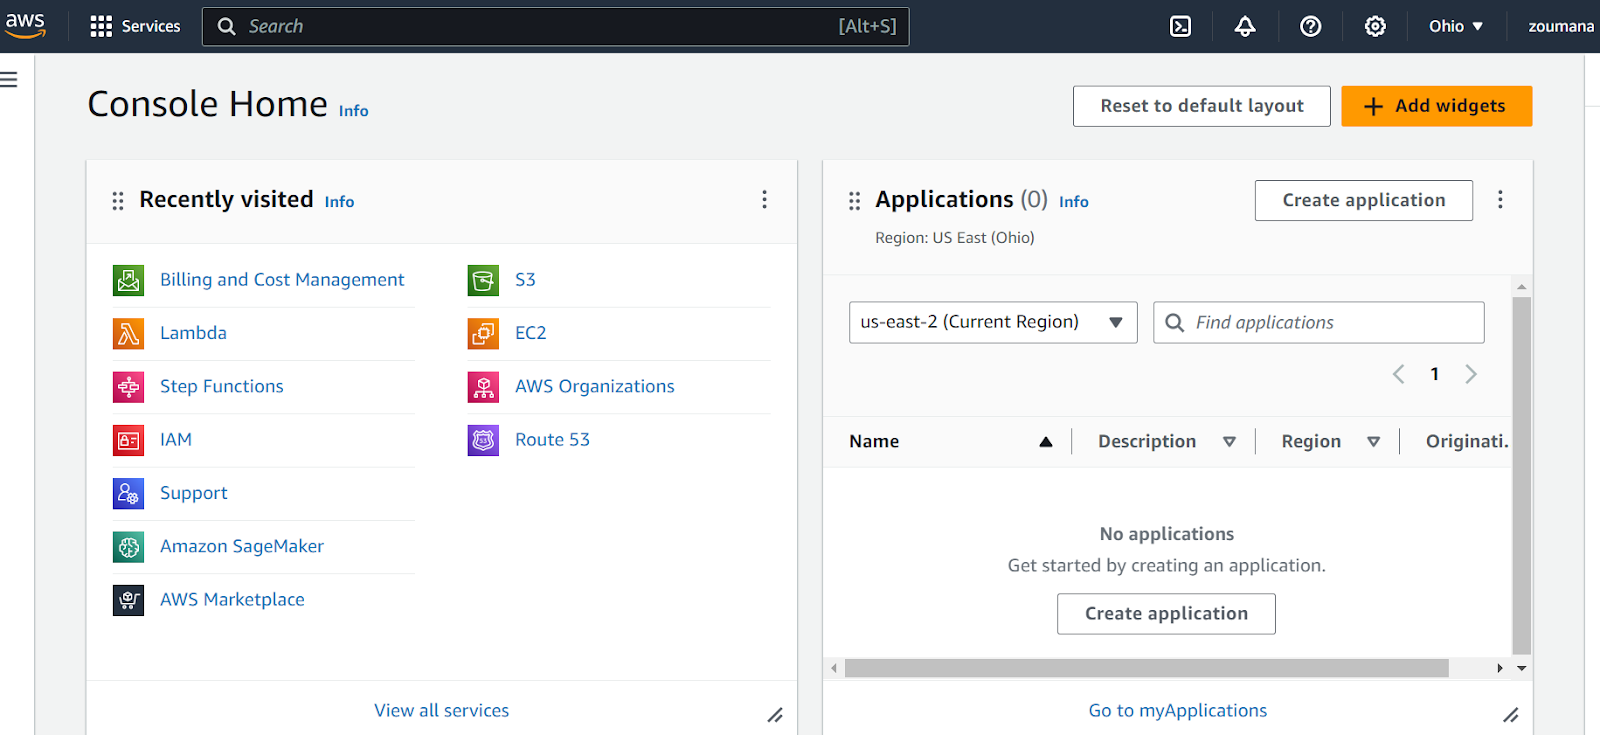
Task: Click the EC2 service icon
Action: pyautogui.click(x=483, y=333)
